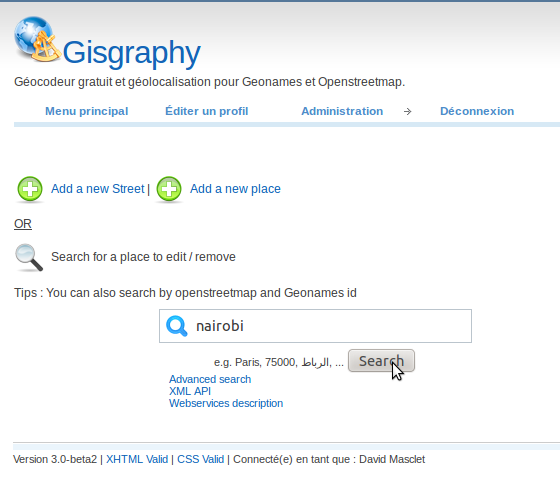Open the Advanced search link

click(210, 379)
